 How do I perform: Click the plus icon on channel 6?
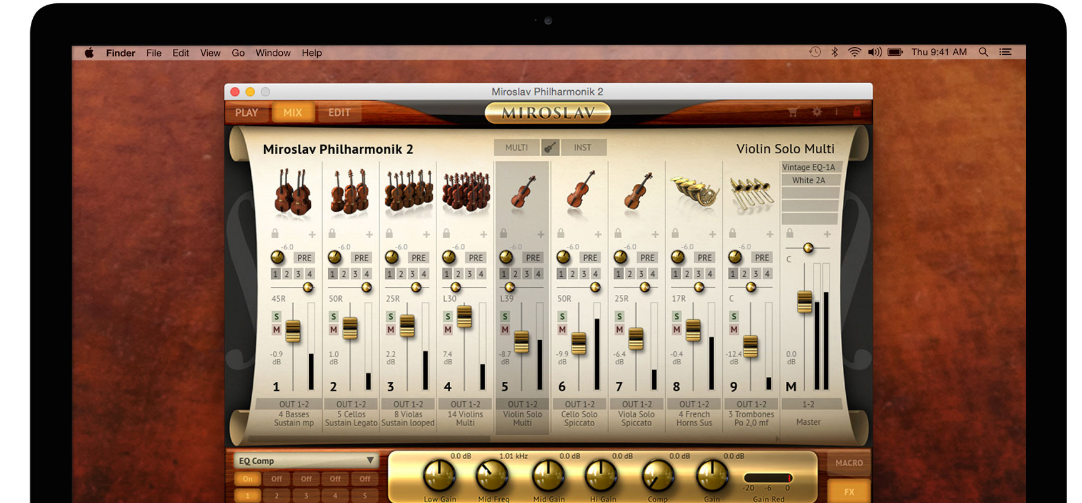tap(598, 235)
